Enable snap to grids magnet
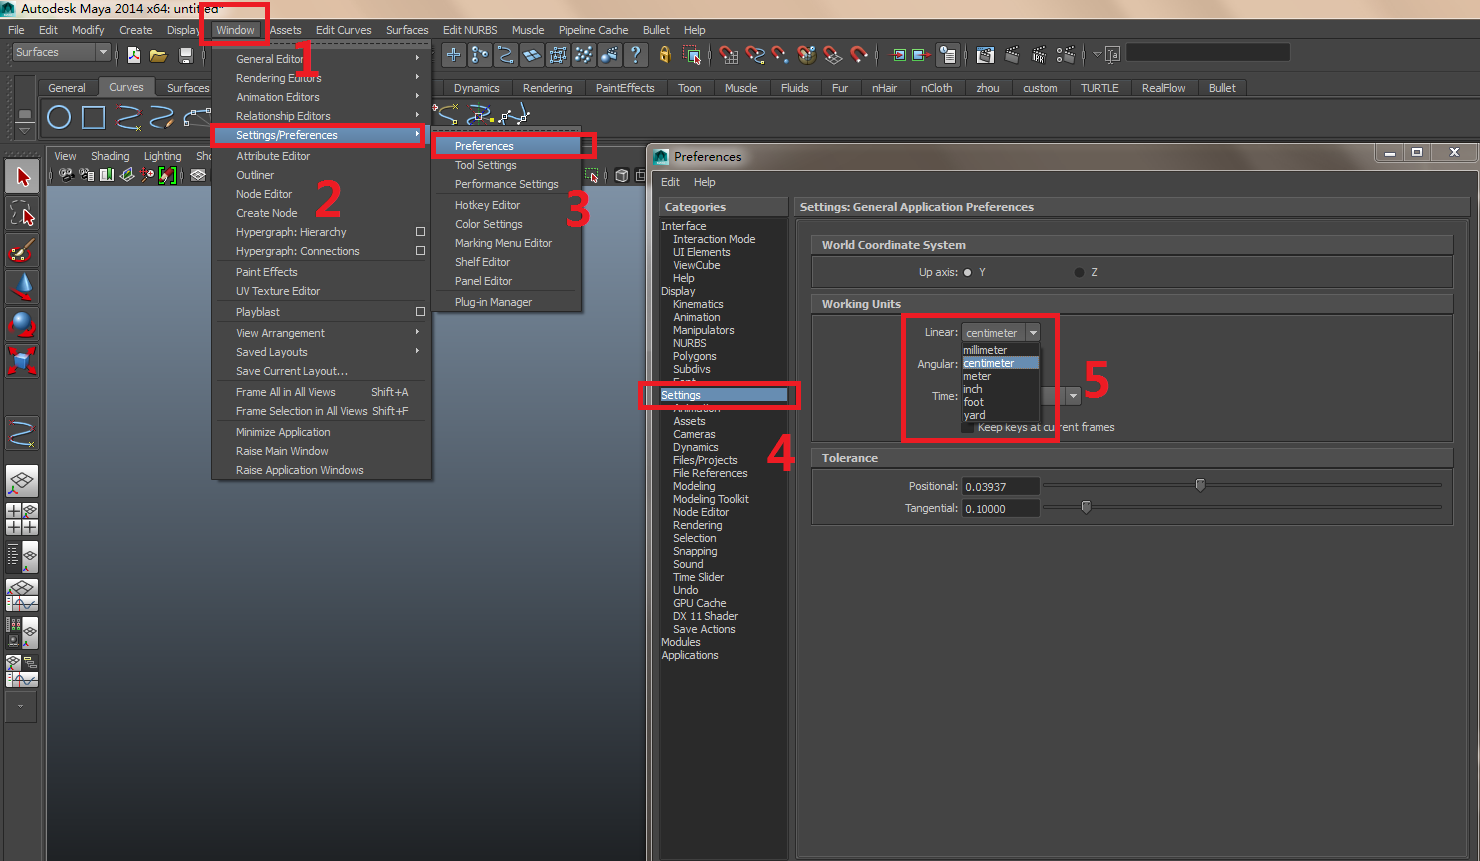The height and width of the screenshot is (861, 1480). point(729,54)
